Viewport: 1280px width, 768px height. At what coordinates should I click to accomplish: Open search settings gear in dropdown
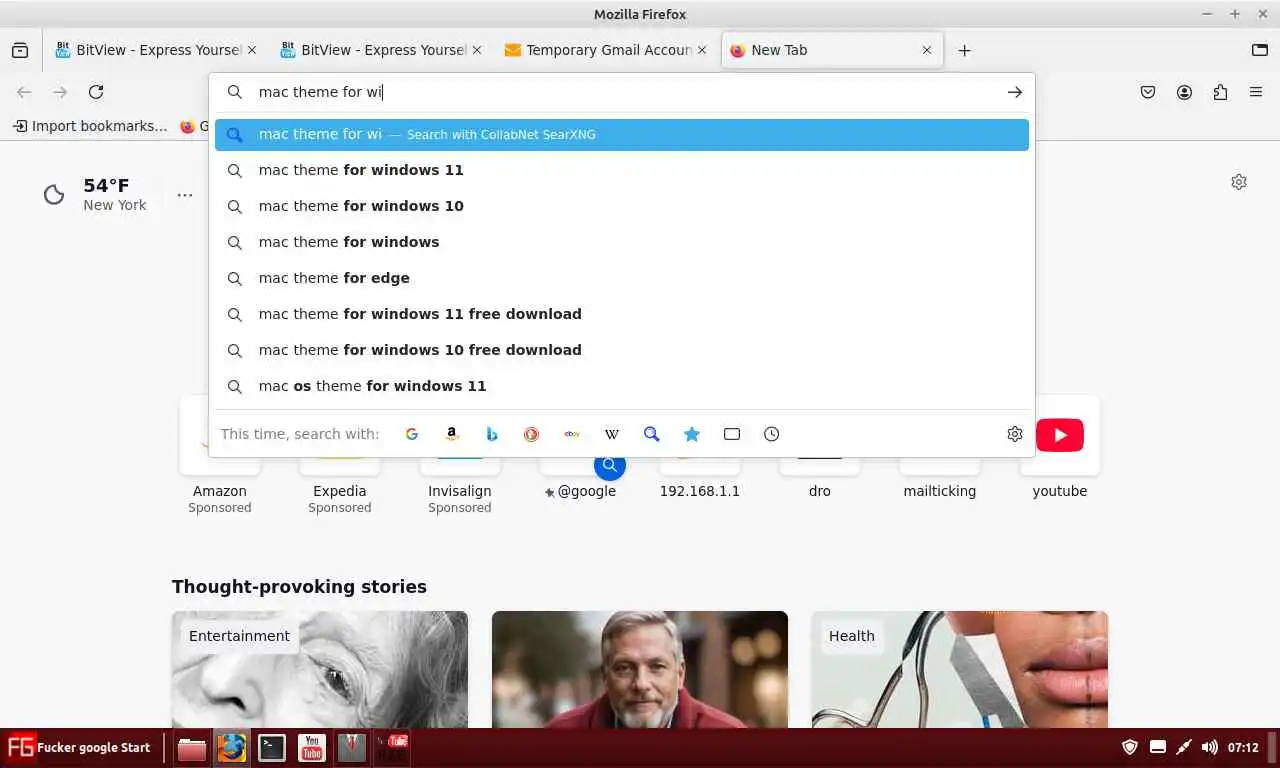(1015, 434)
